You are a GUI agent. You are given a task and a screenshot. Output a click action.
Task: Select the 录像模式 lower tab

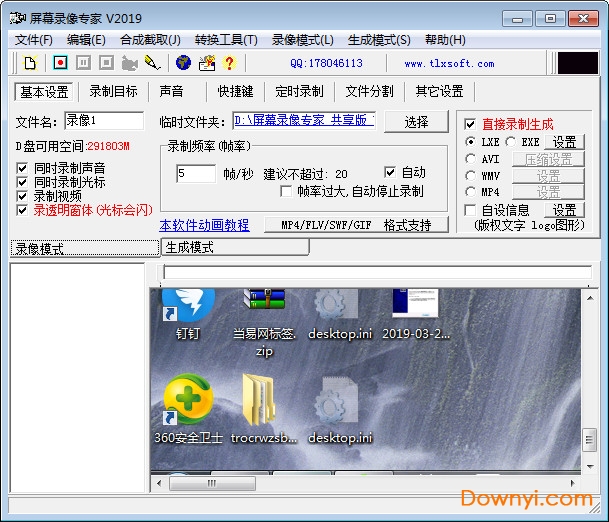(x=85, y=248)
